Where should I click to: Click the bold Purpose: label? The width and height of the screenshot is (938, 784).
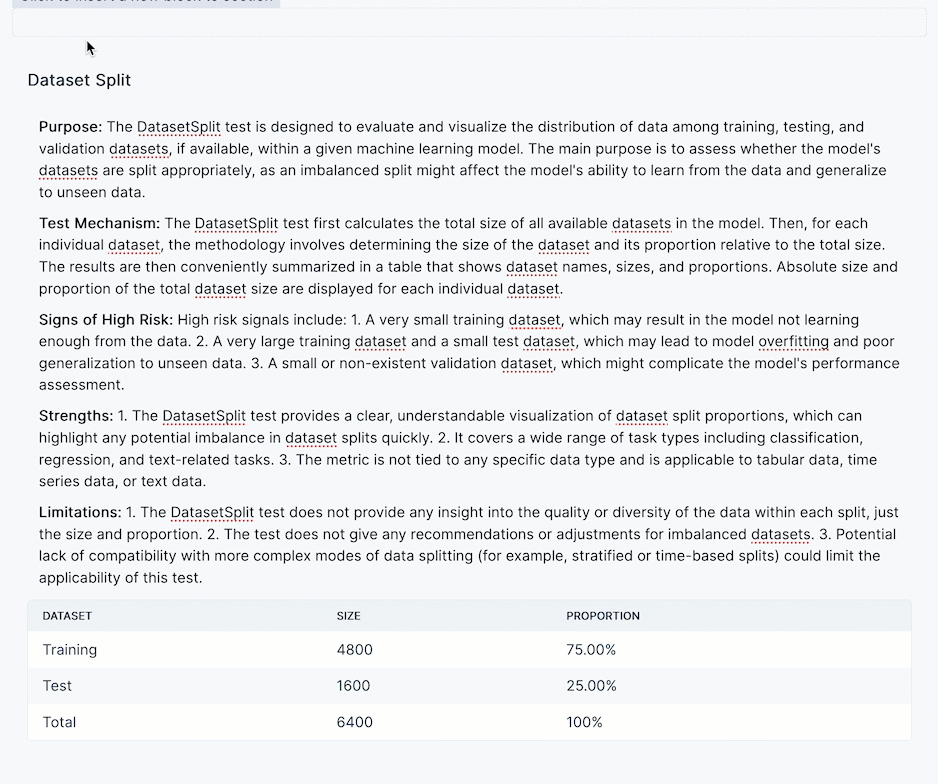pos(70,127)
